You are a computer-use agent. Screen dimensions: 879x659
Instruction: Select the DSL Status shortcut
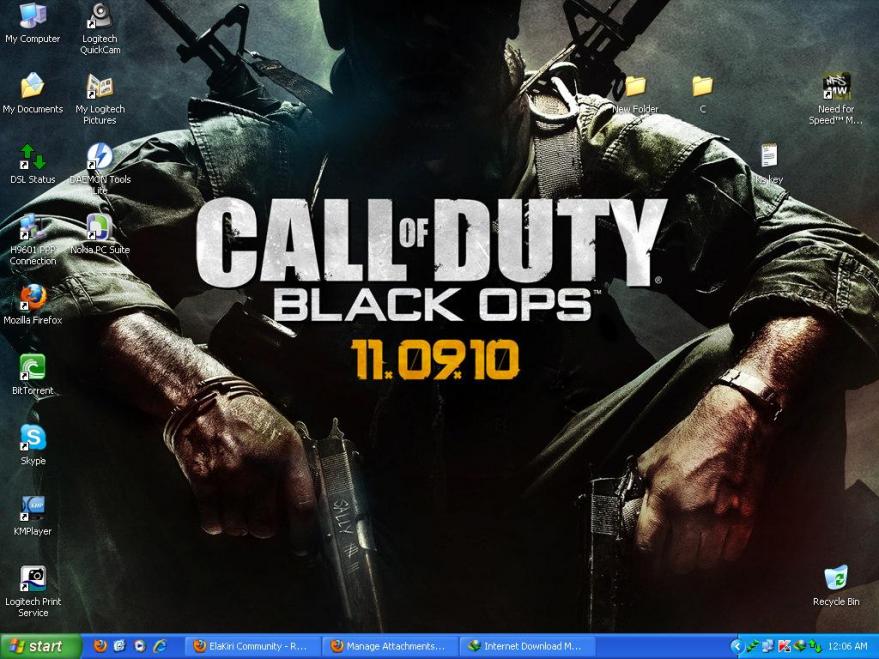[x=33, y=164]
